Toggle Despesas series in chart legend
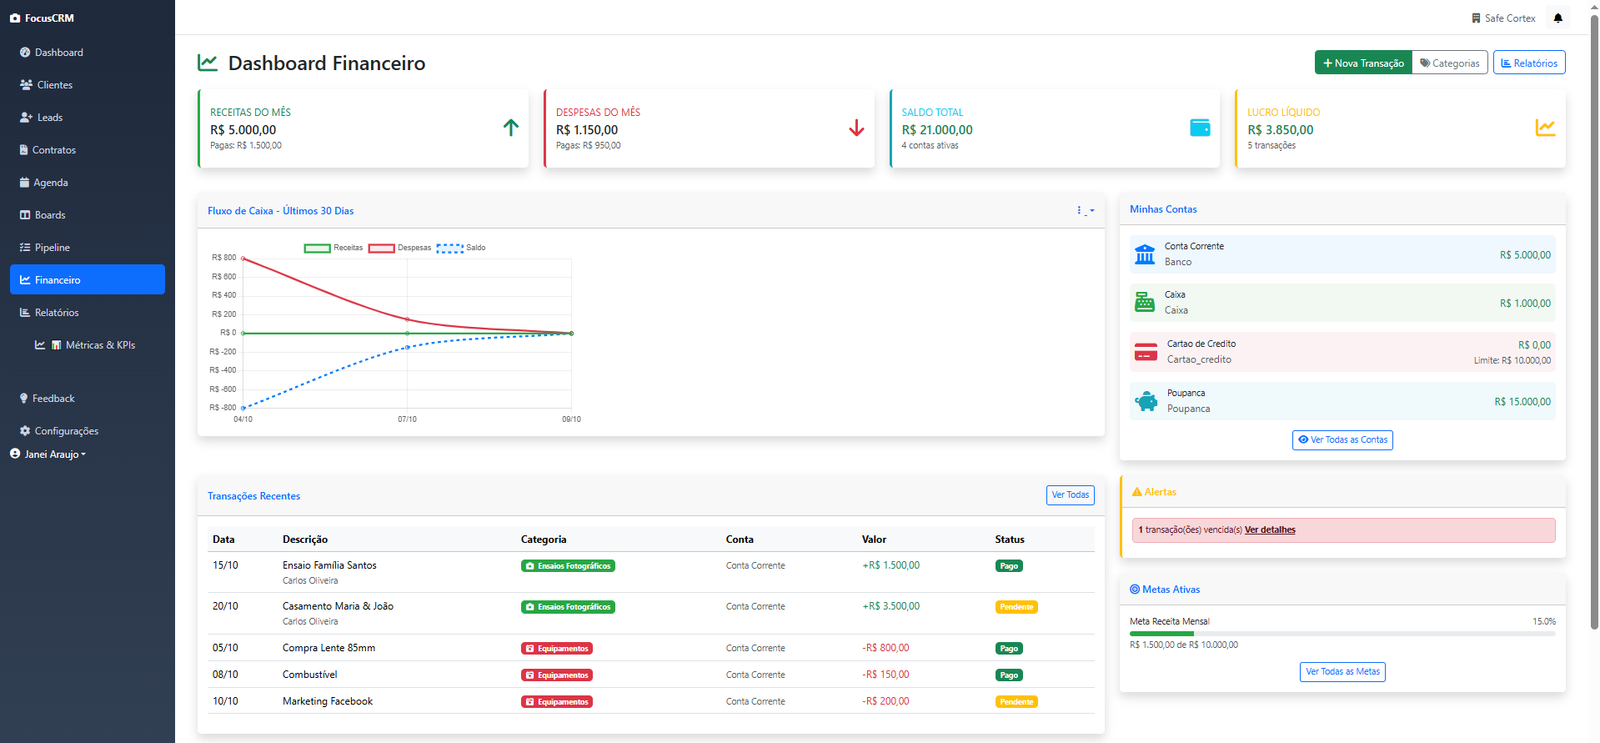 point(399,248)
